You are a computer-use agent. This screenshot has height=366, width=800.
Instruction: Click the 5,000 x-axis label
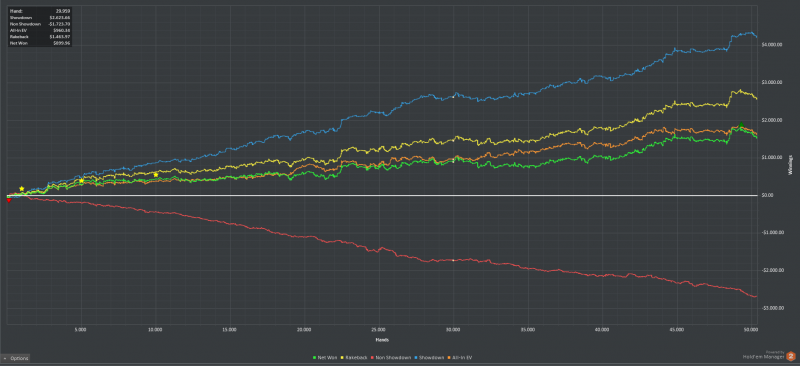(x=81, y=330)
